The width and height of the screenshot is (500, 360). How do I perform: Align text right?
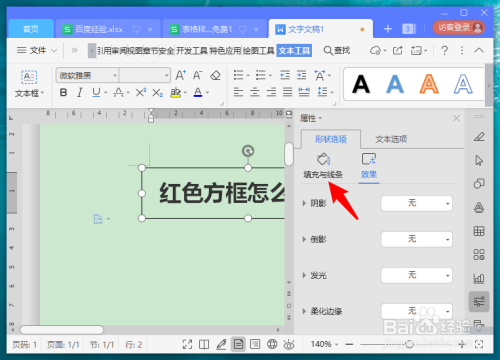click(x=271, y=92)
